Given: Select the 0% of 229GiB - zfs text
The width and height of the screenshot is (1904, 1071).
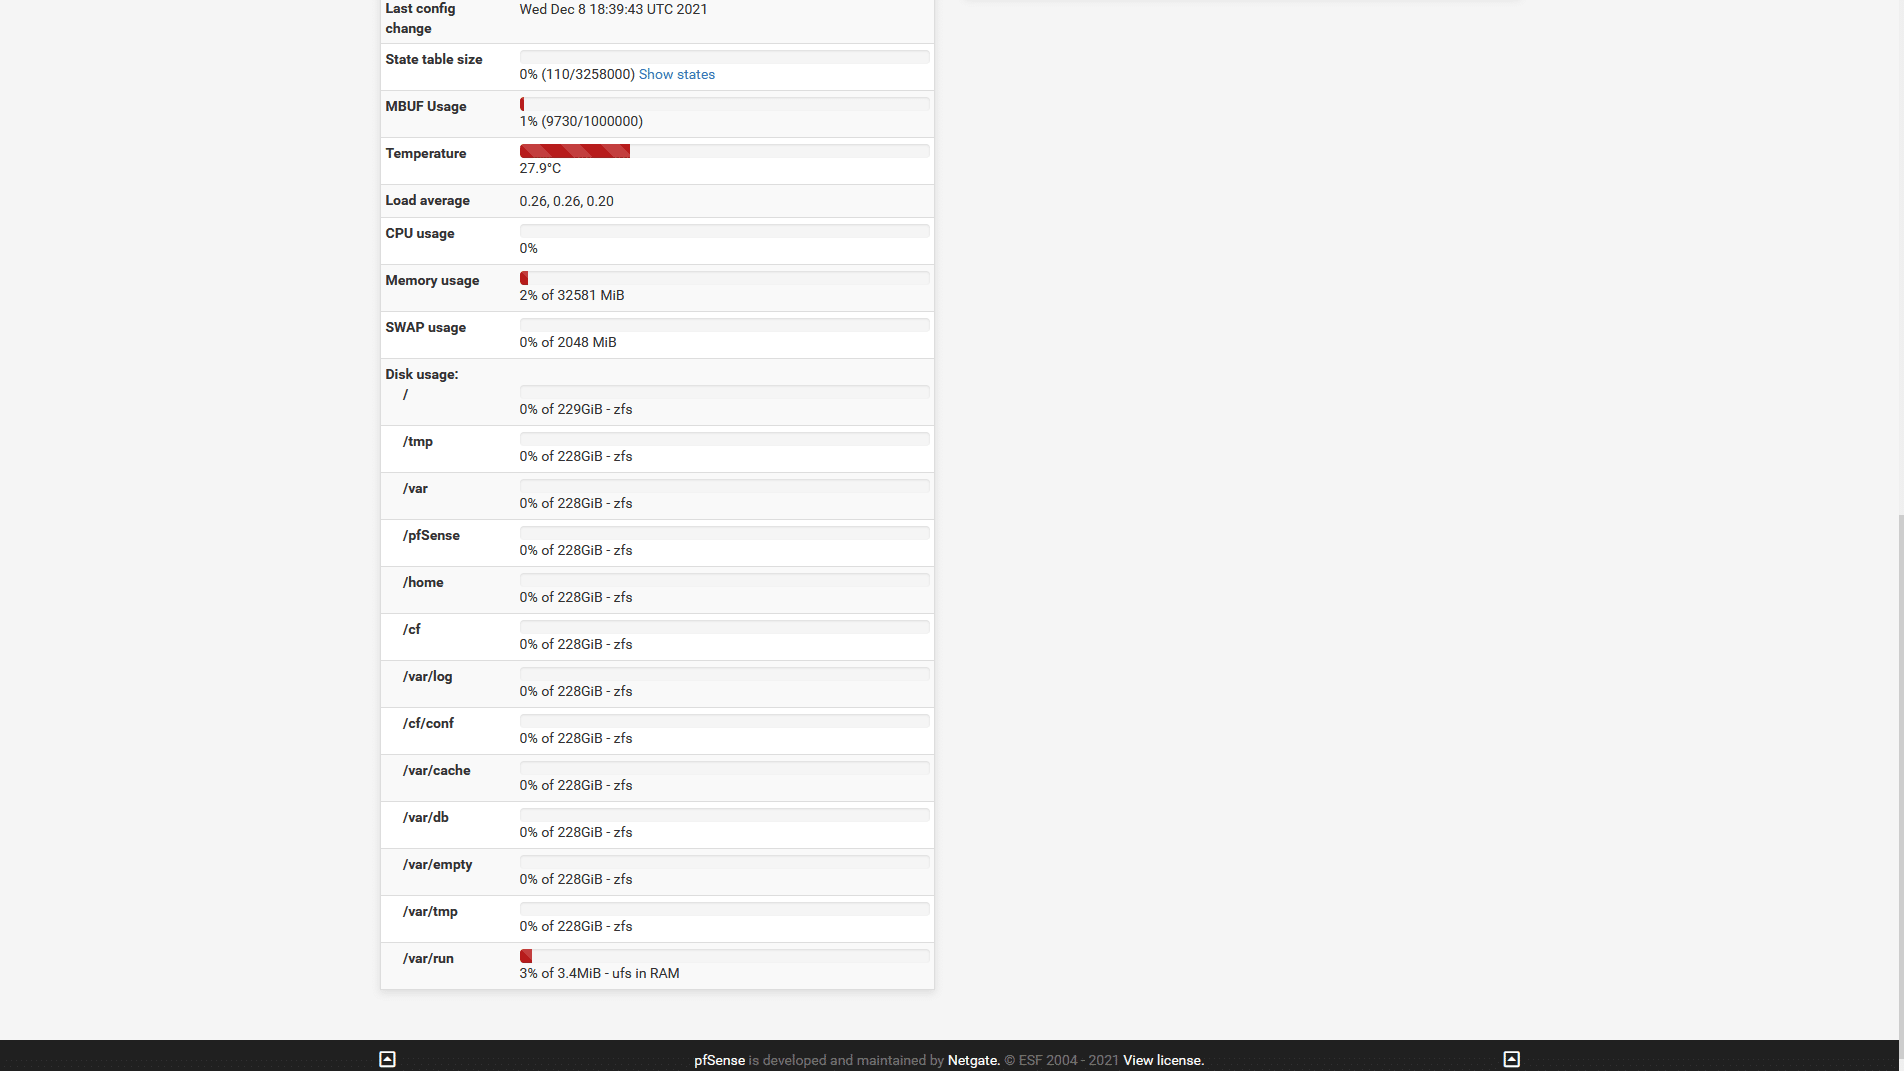Looking at the screenshot, I should 576,409.
